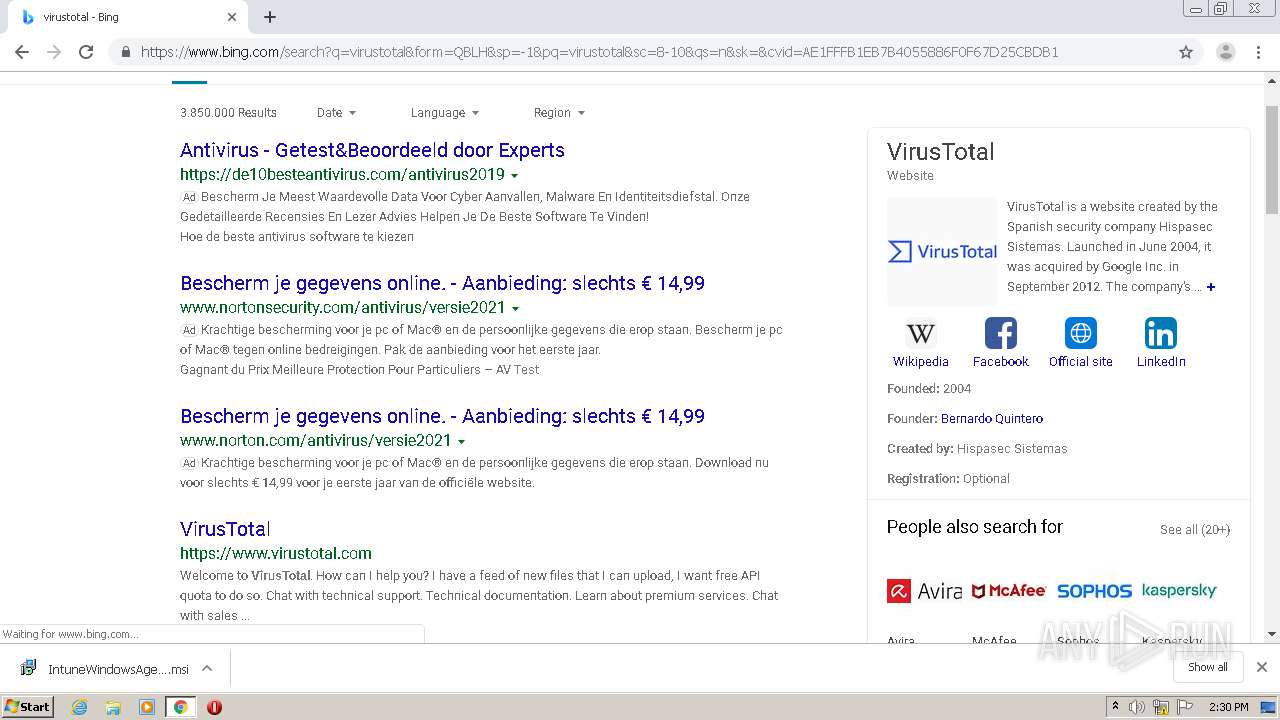Click 'Hoe de beste antivirus software te kiezen'
The height and width of the screenshot is (720, 1280).
(x=297, y=237)
